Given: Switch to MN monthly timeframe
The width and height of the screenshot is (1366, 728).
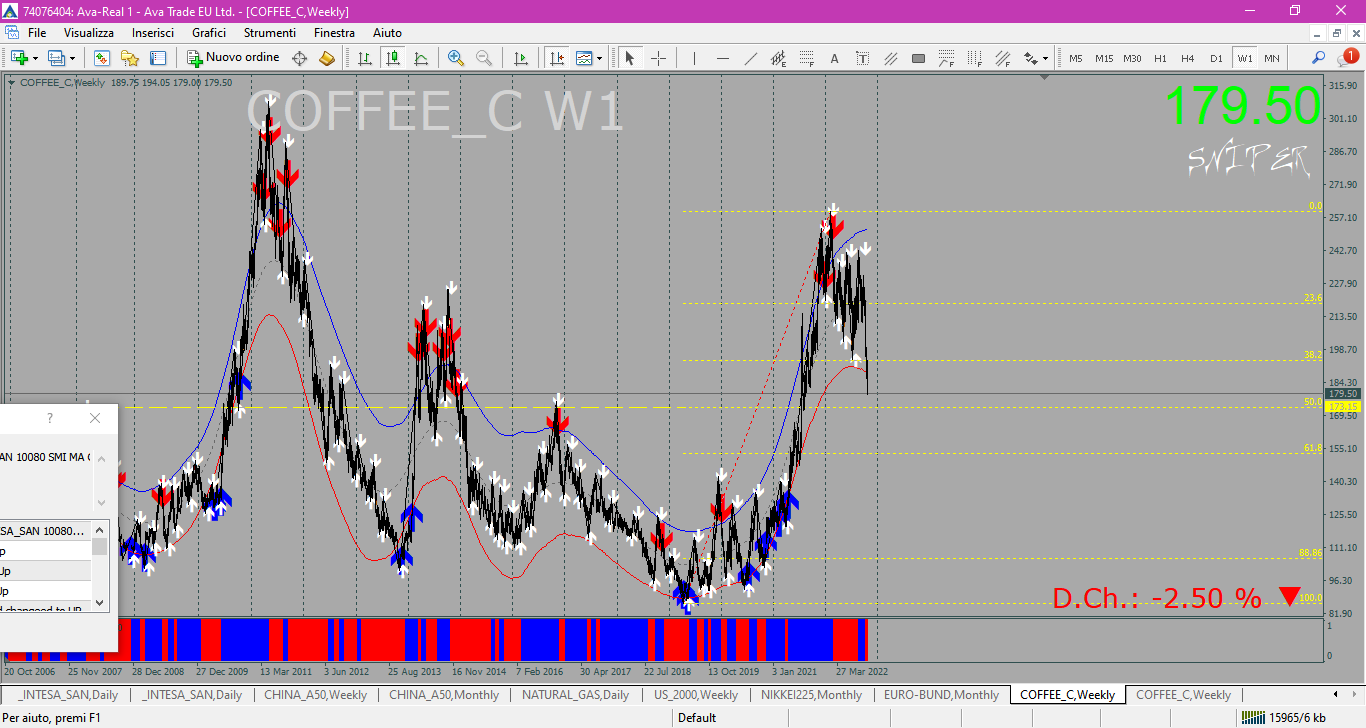Looking at the screenshot, I should 1271,58.
